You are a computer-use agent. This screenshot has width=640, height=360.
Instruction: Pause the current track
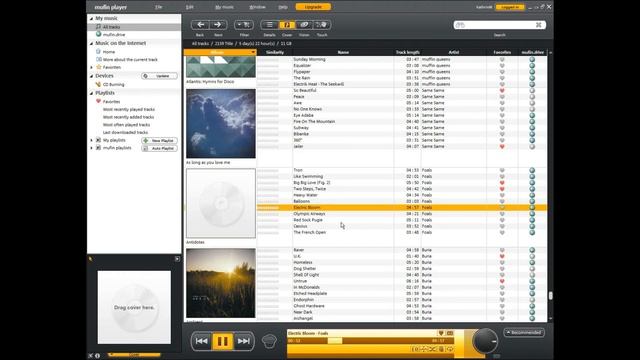[222, 341]
